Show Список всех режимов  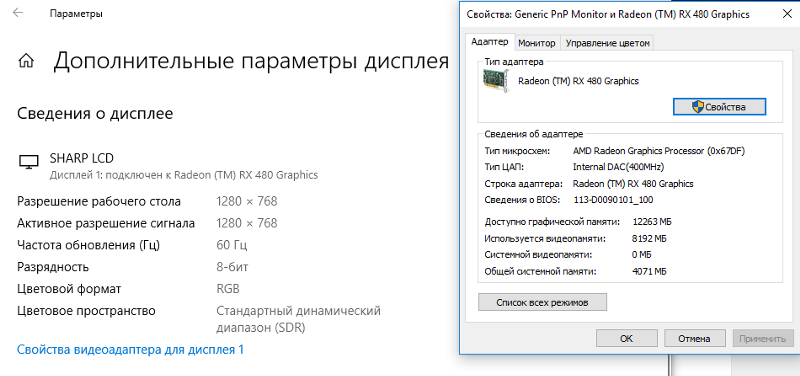tap(542, 302)
